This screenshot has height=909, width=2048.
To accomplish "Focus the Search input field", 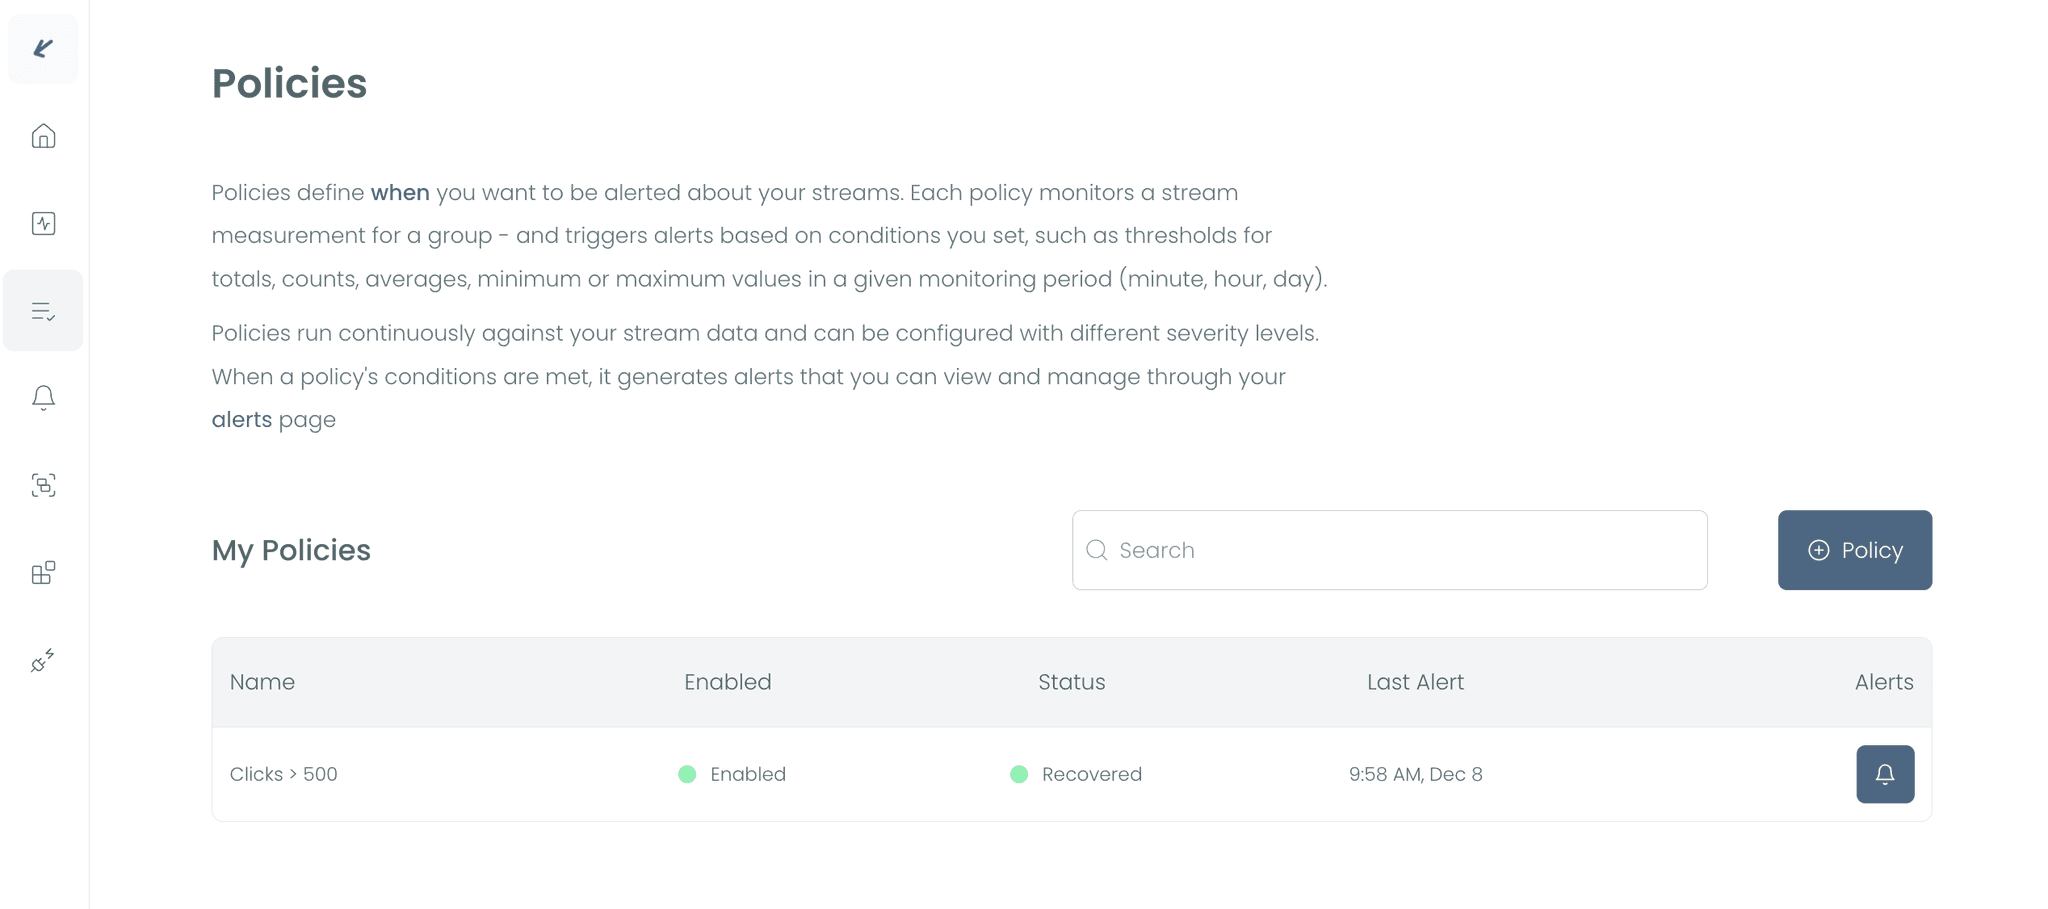I will point(1390,550).
